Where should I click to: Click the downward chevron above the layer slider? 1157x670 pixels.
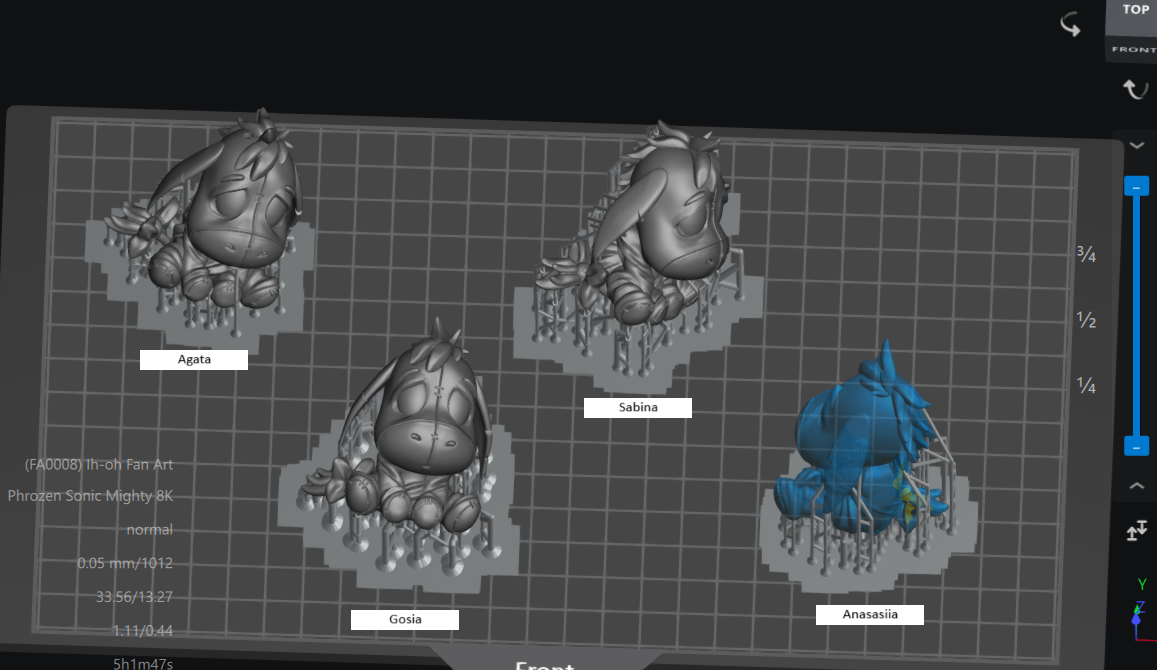1136,145
